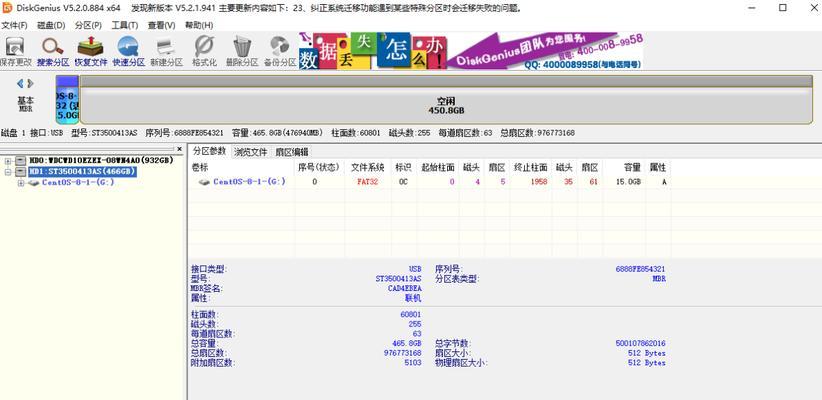Viewport: 822px width, 400px height.
Task: Click the End Cylinder (终止柱面) column header
Action: tap(530, 168)
